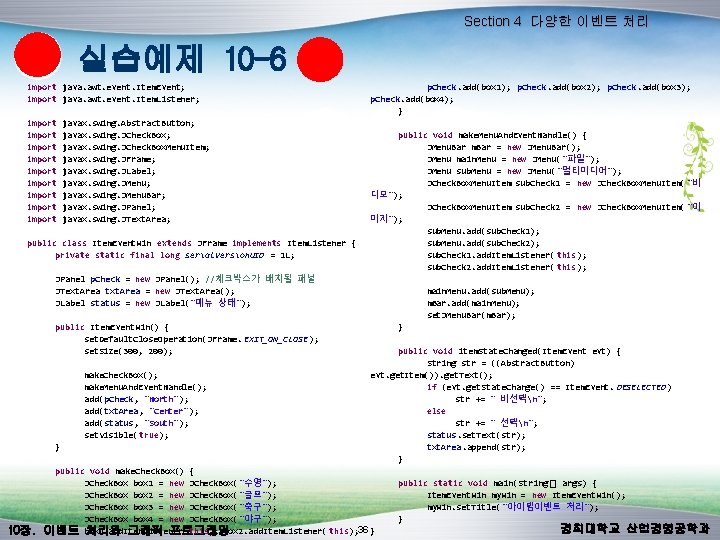
Task: Click the str += " 선택\n"; line
Action: click(x=496, y=423)
